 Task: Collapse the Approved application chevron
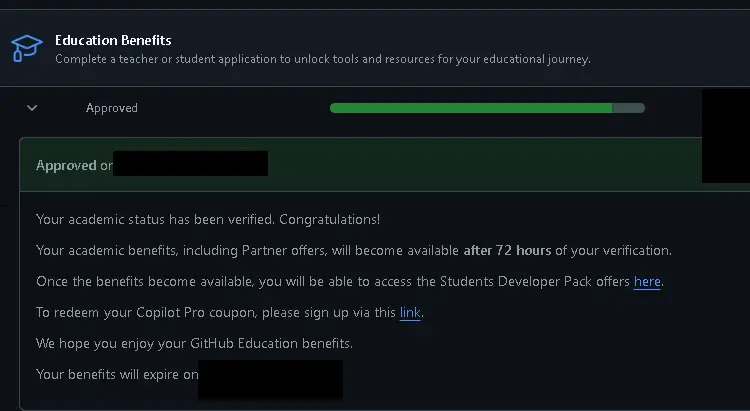click(32, 108)
